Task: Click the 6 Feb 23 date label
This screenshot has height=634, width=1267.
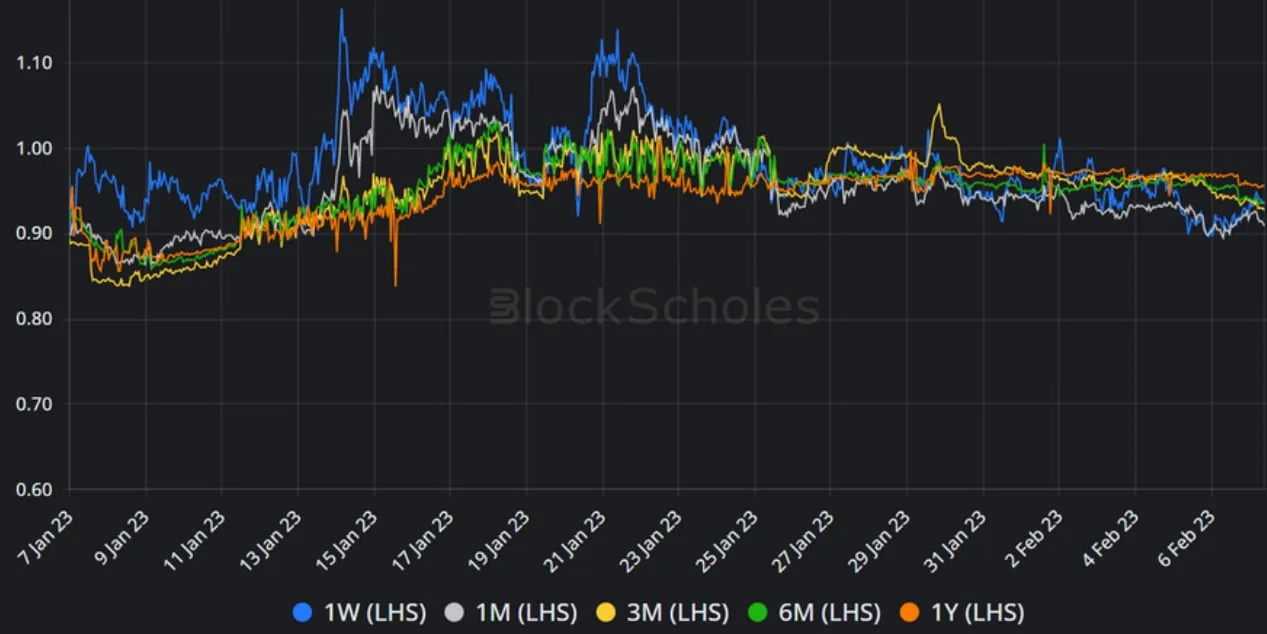Action: [x=1187, y=540]
